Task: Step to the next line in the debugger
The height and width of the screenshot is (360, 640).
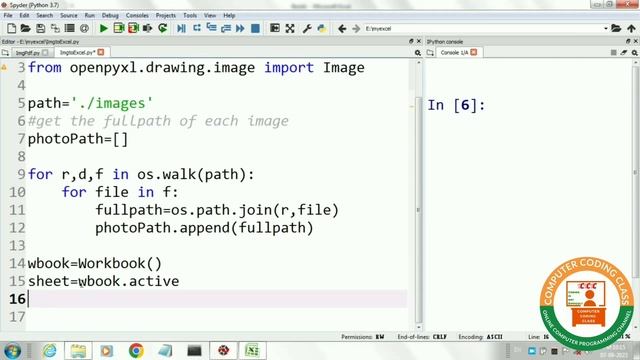Action: coord(197,28)
